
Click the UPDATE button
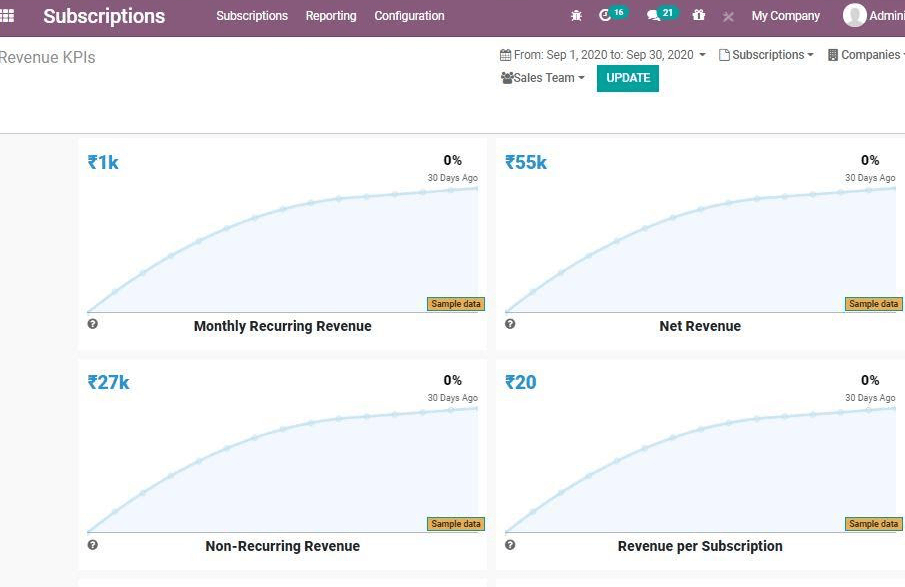(628, 78)
